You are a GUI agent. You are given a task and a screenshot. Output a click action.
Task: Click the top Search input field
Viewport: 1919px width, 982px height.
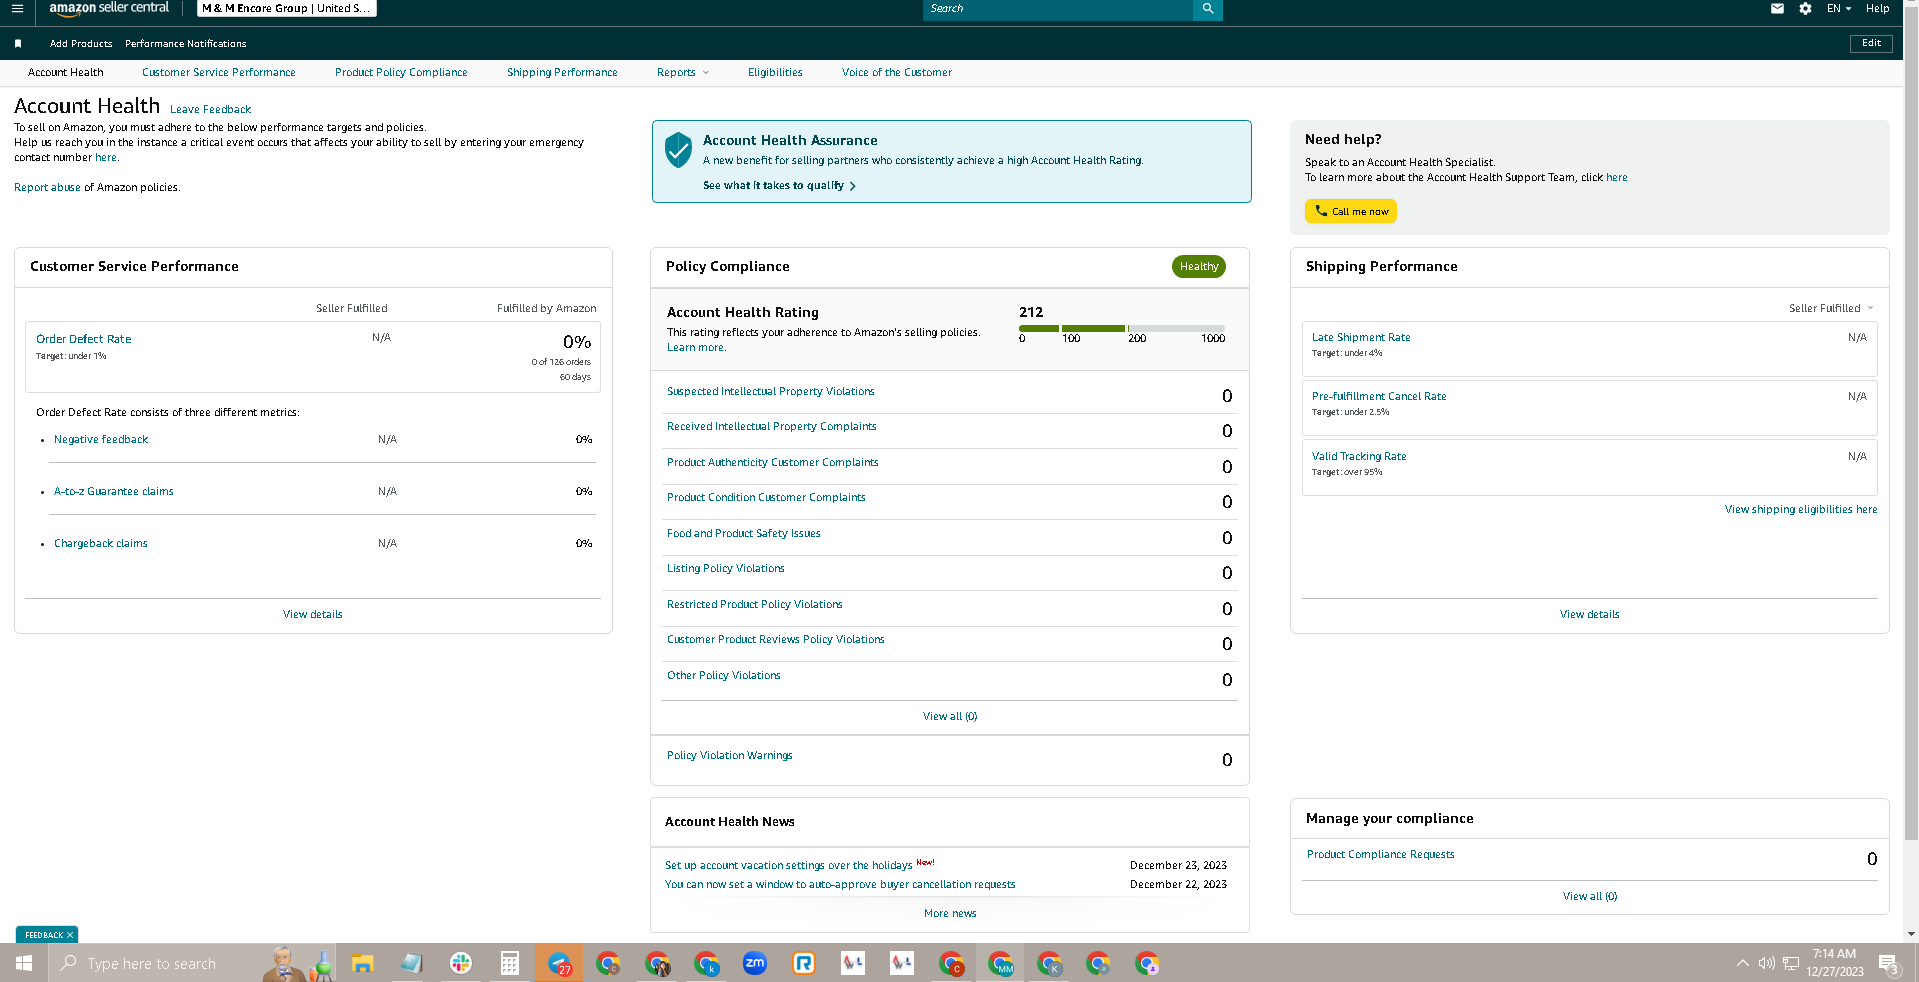tap(1058, 9)
